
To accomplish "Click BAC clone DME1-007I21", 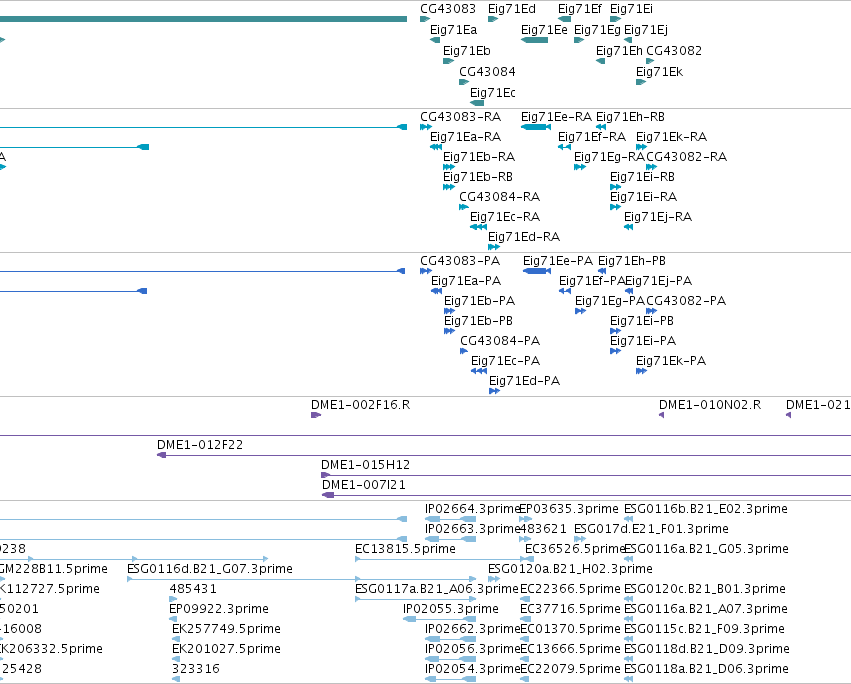I will coord(364,485).
